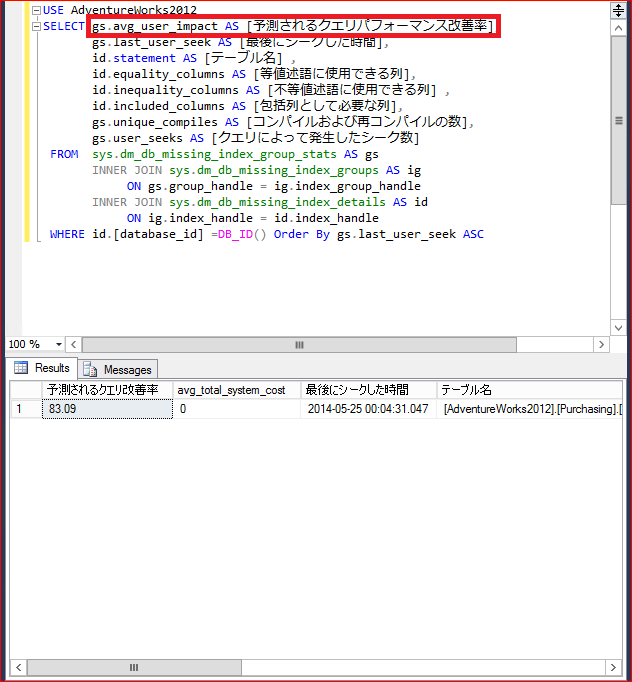Click the editor horizontal scroll left arrow
This screenshot has width=632, height=682.
(x=74, y=344)
